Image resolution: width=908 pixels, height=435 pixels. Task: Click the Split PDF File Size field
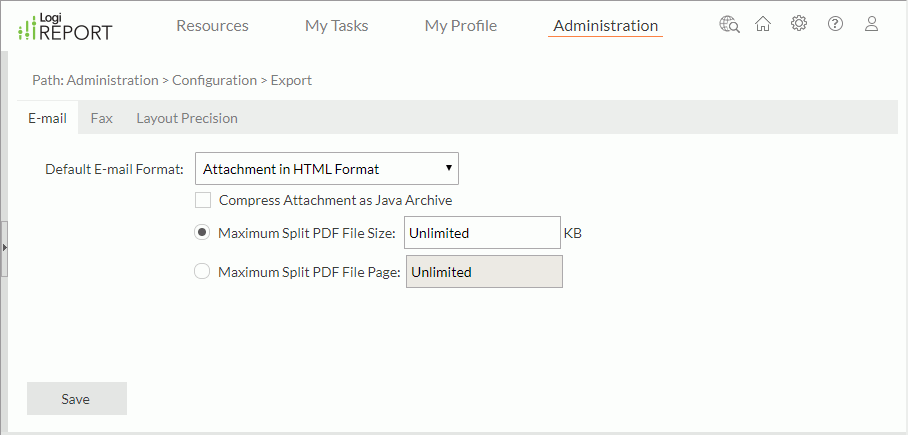[481, 233]
